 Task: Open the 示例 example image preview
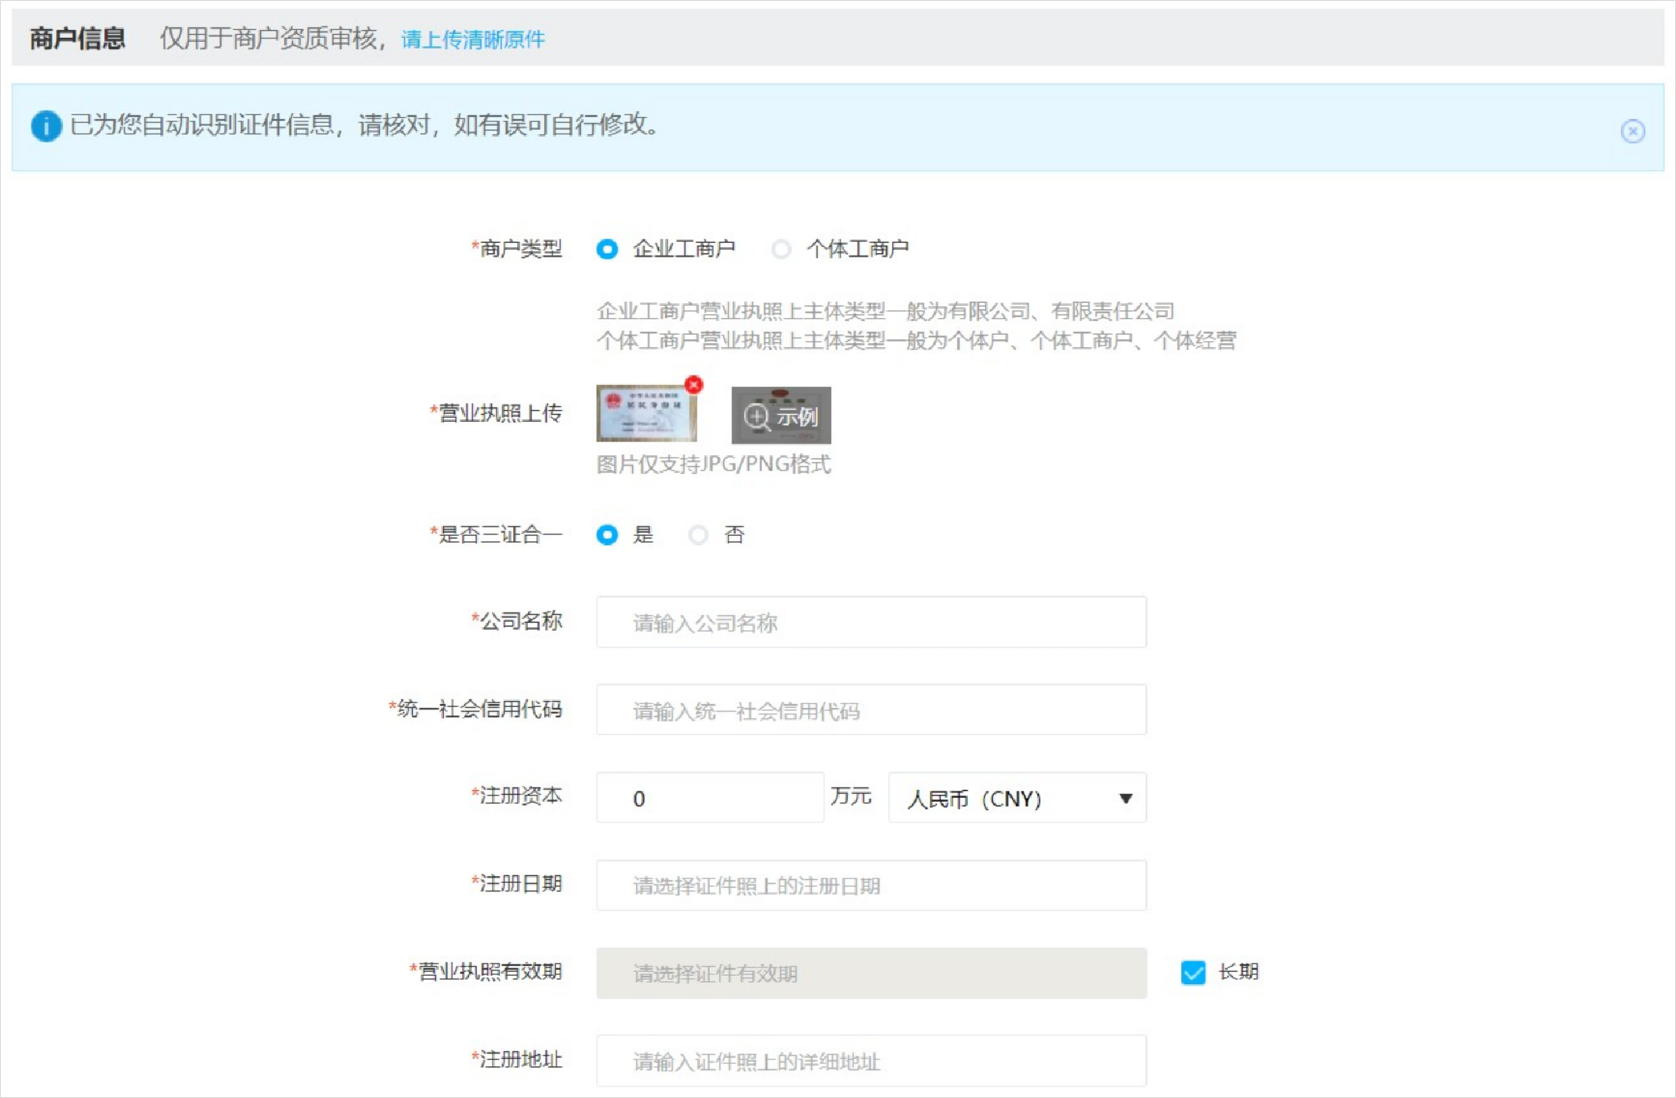coord(781,416)
